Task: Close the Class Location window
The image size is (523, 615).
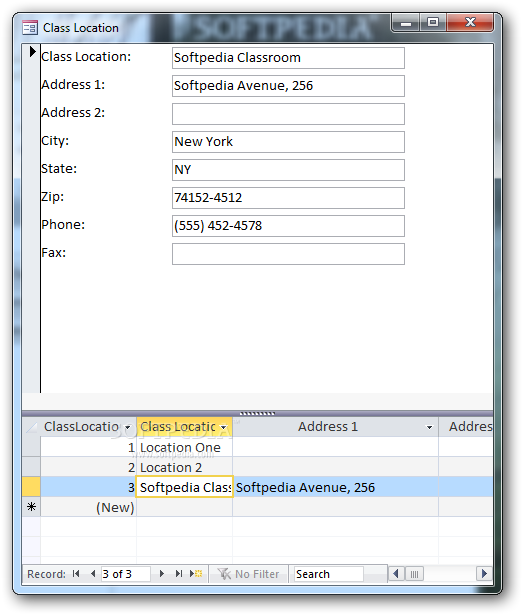Action: [470, 23]
